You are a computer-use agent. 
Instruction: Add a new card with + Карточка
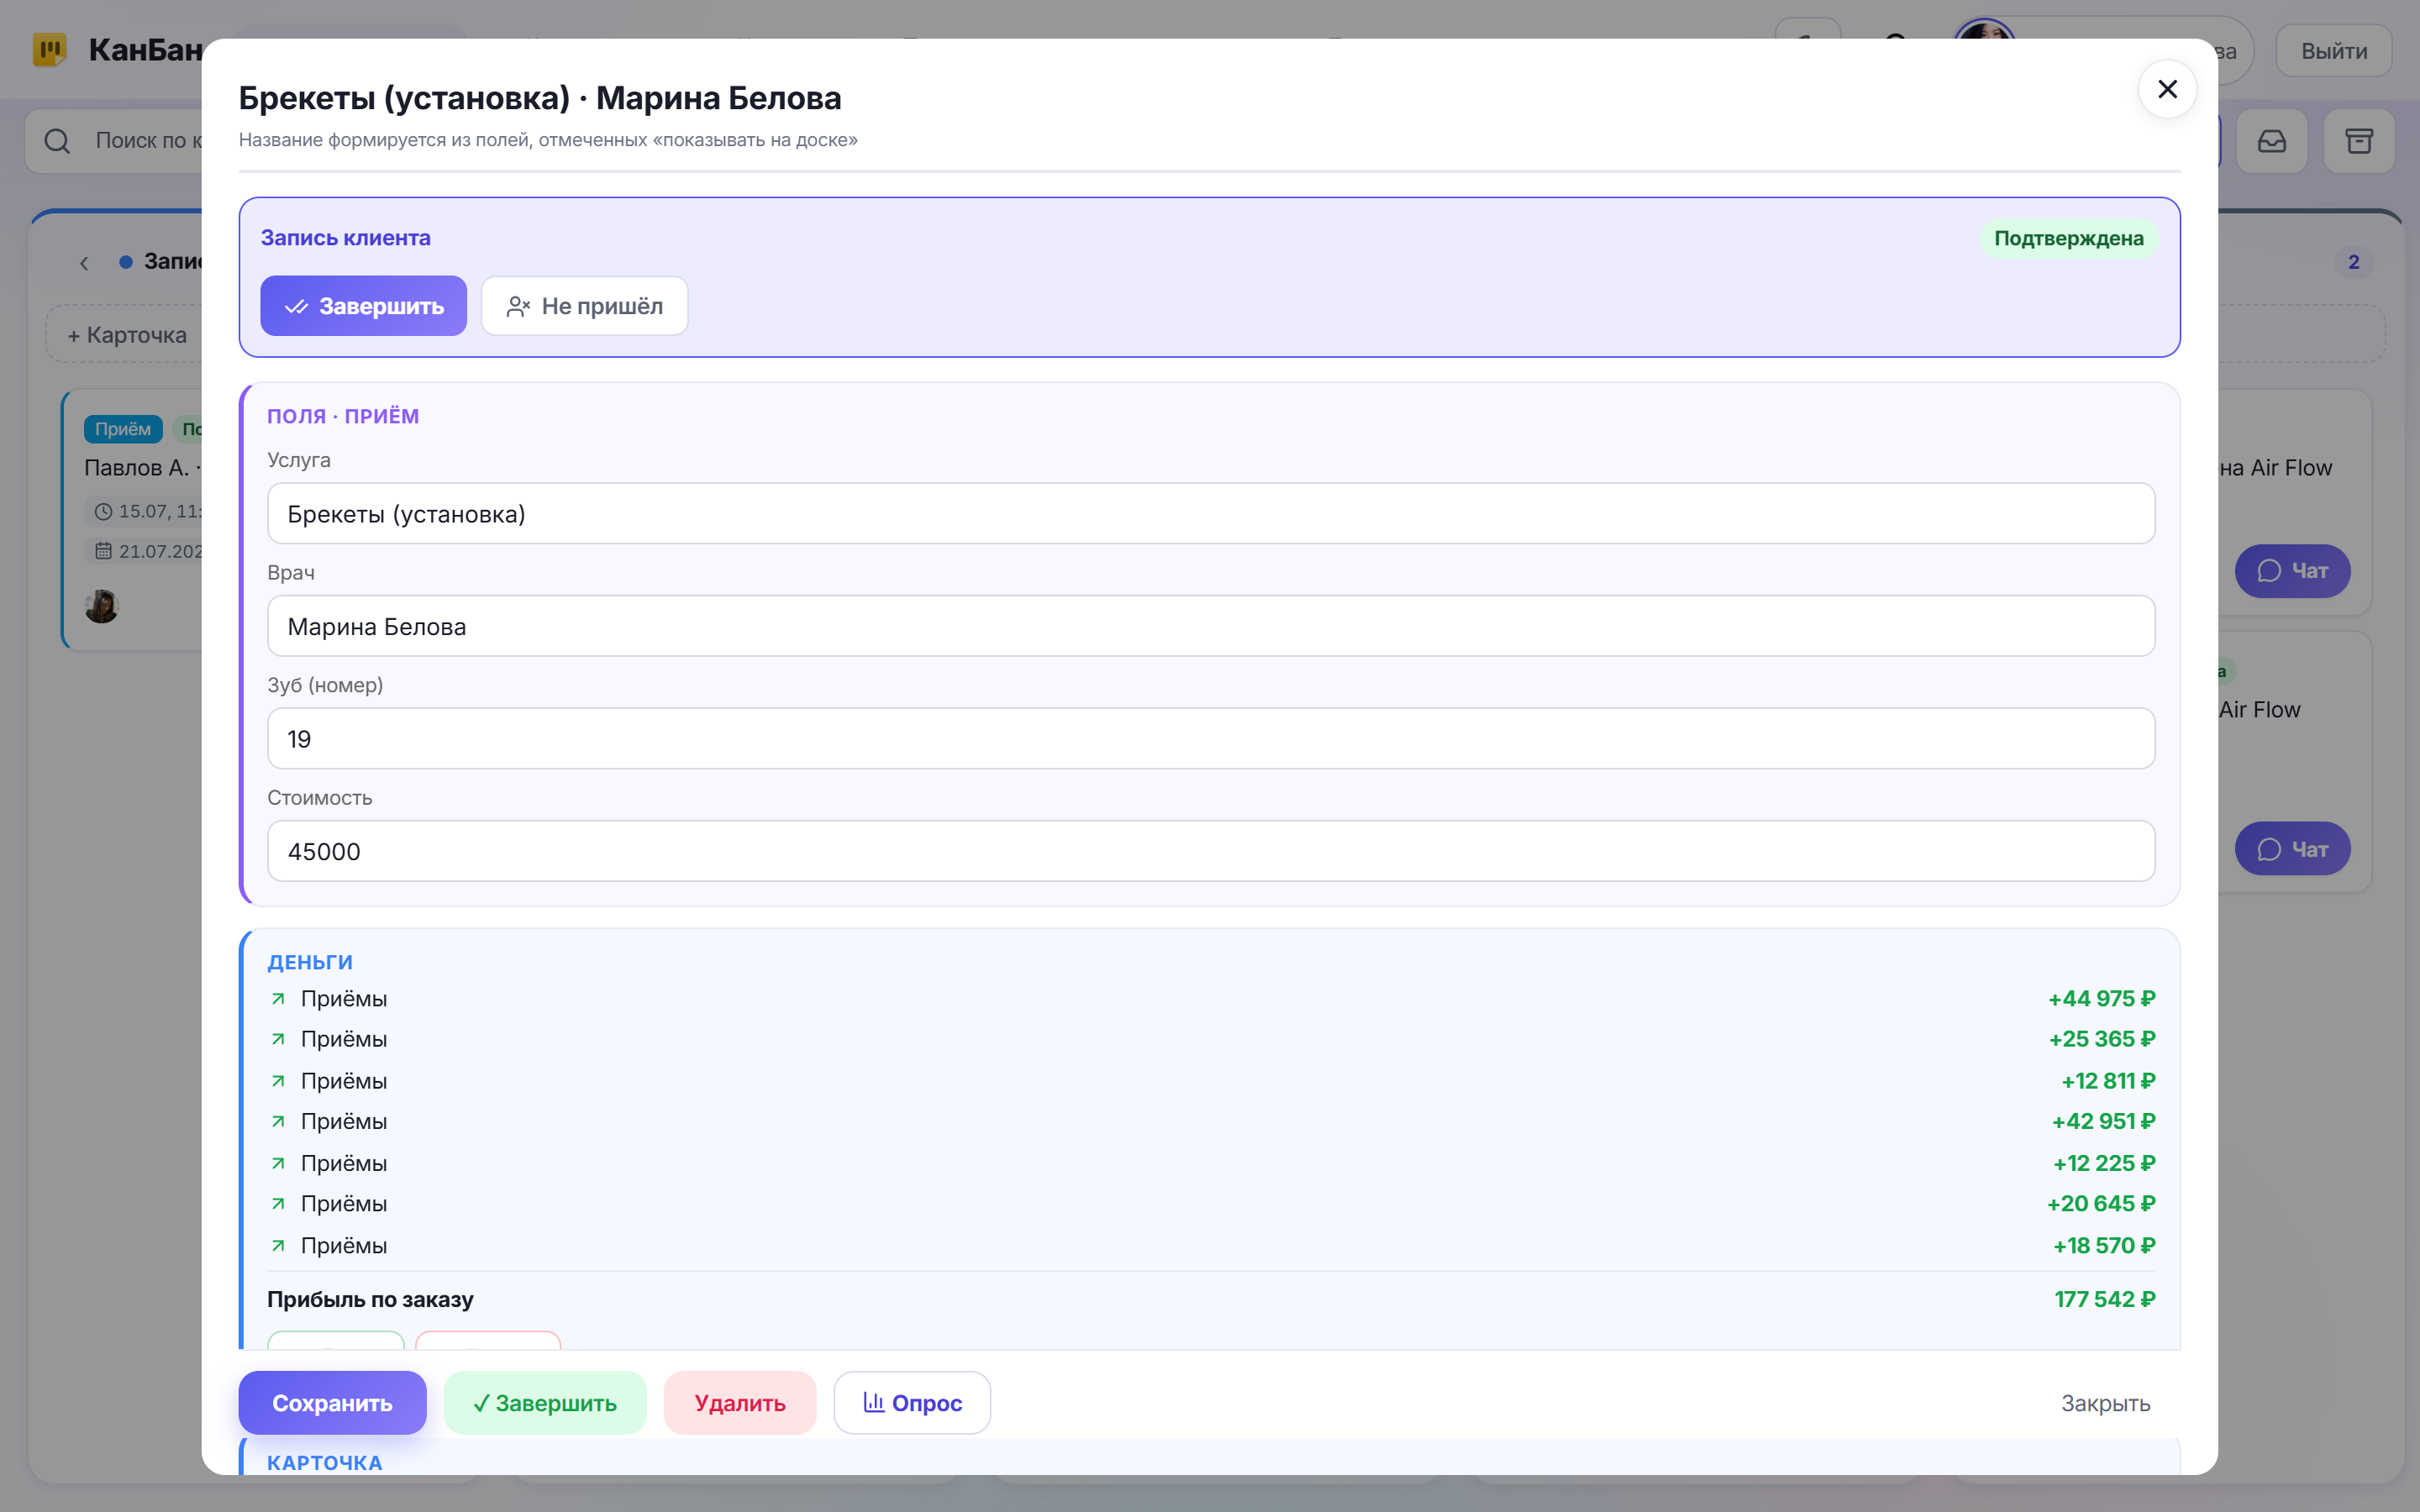point(127,335)
